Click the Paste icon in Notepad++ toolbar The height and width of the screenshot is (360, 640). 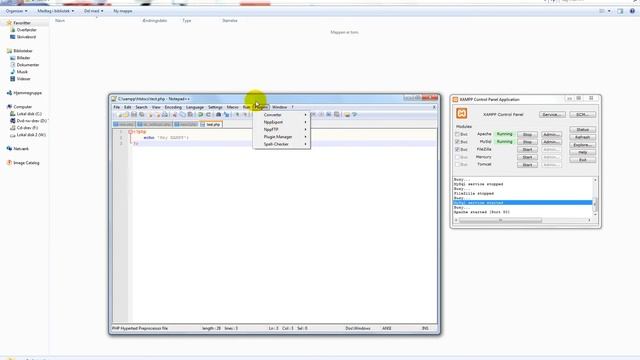tap(190, 115)
